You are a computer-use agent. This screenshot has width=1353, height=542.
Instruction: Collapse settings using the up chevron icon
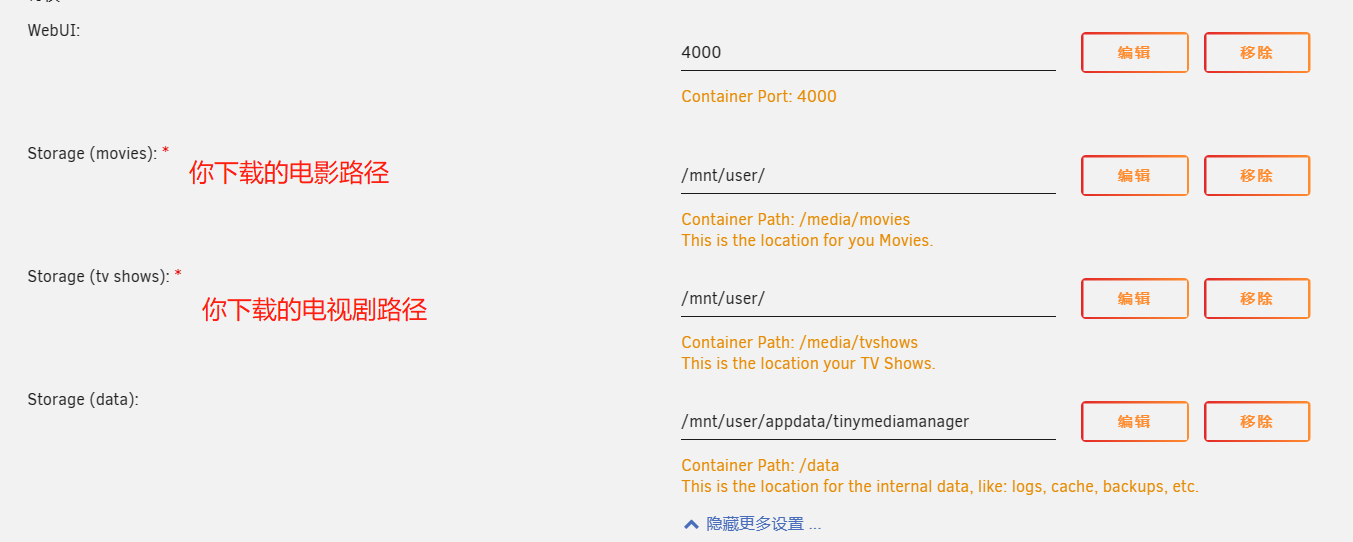tap(691, 524)
